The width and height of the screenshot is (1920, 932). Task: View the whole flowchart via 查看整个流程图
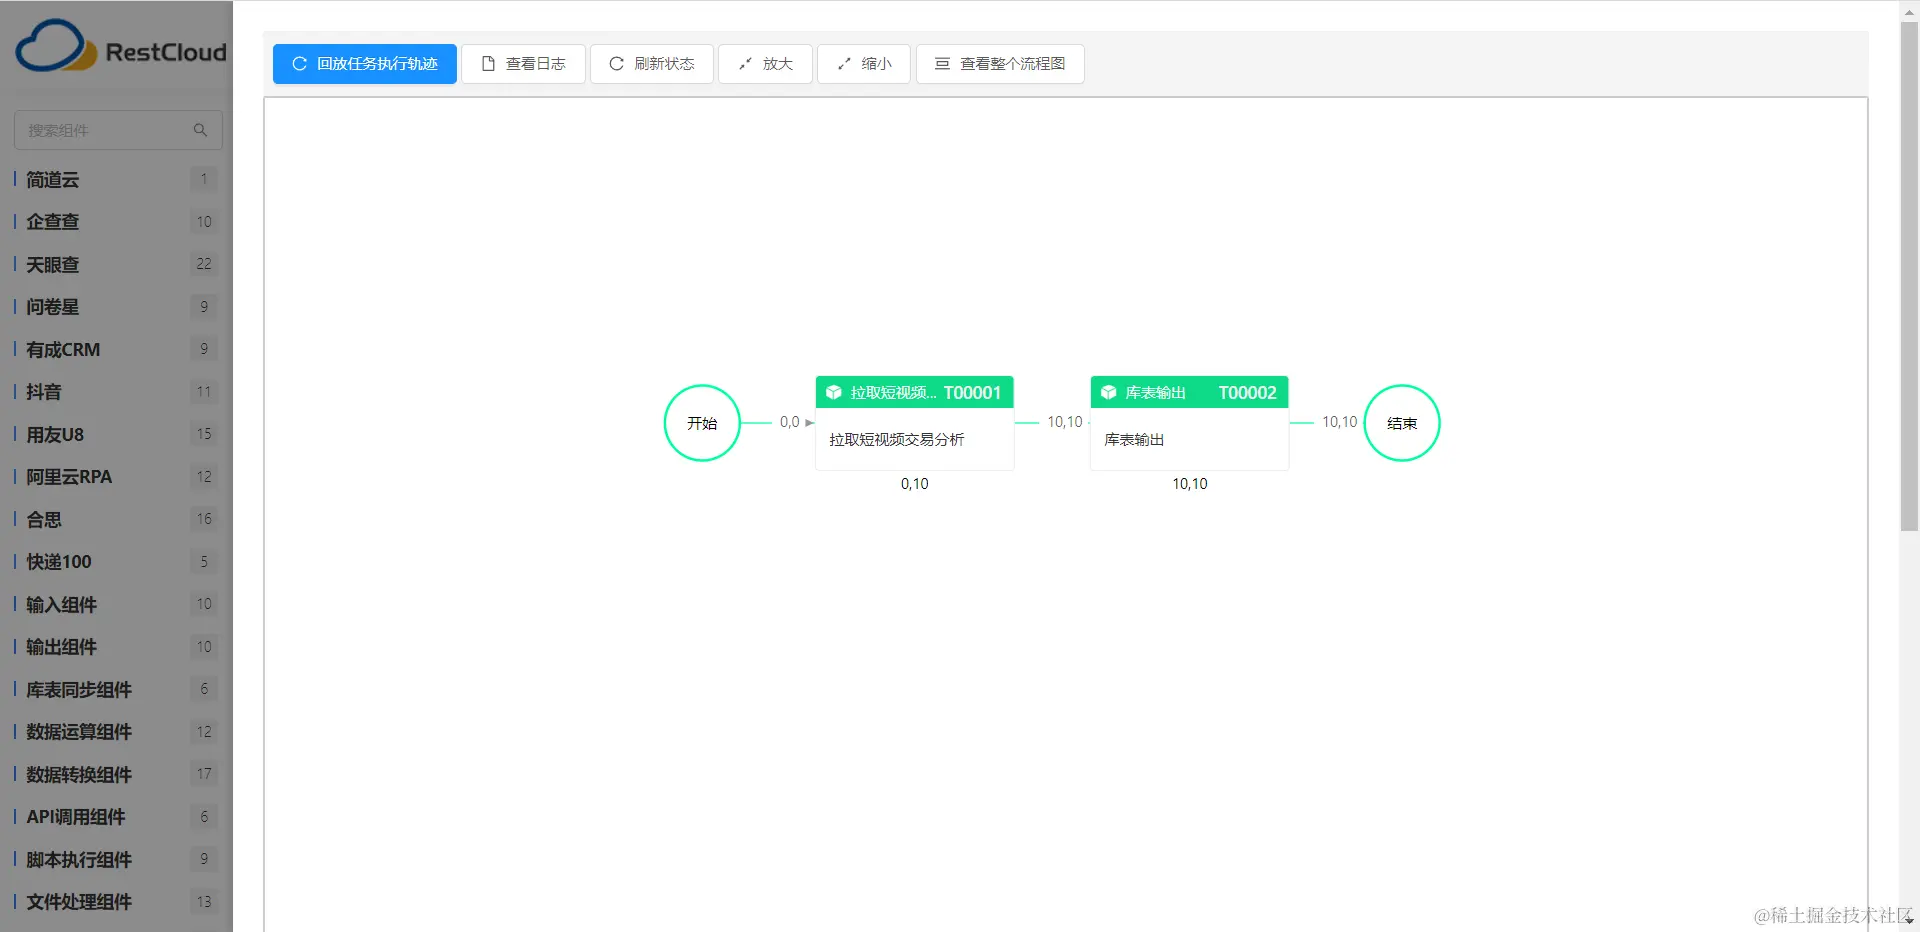point(1000,64)
